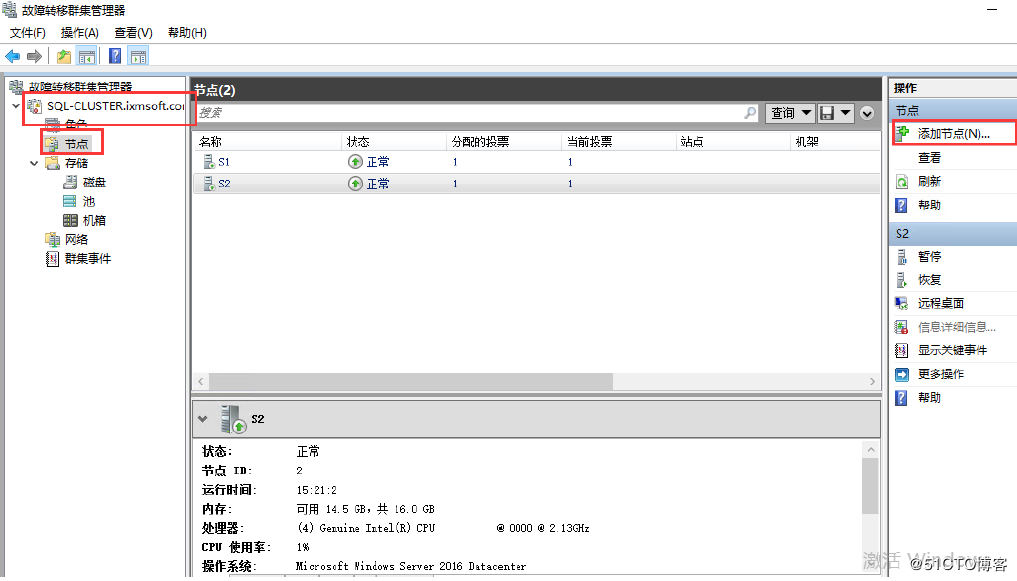Select the 节点 item in the tree

pyautogui.click(x=76, y=144)
